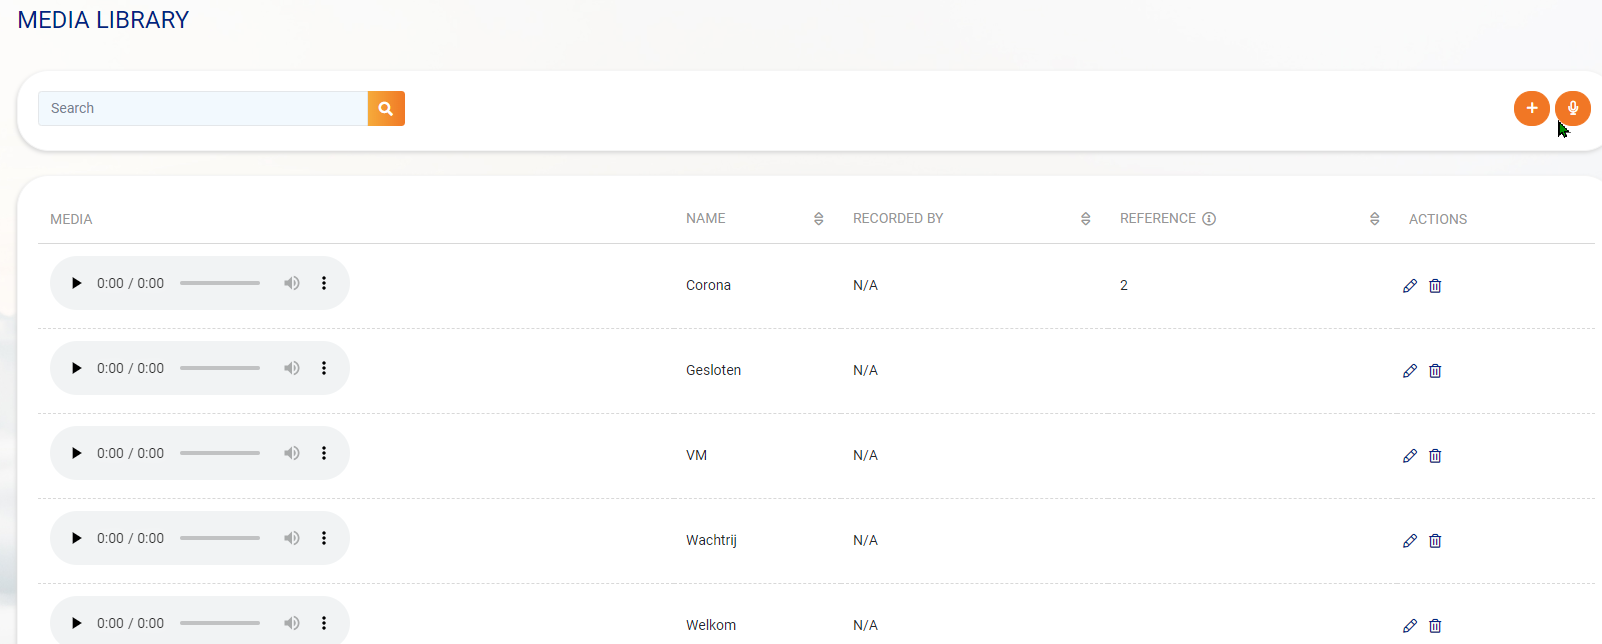
Task: Click the Search input field
Action: (203, 109)
